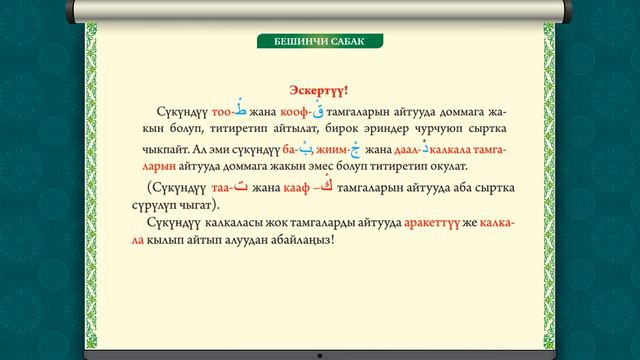The width and height of the screenshot is (640, 360).
Task: Click the red word "тоо-"
Action: (x=223, y=112)
